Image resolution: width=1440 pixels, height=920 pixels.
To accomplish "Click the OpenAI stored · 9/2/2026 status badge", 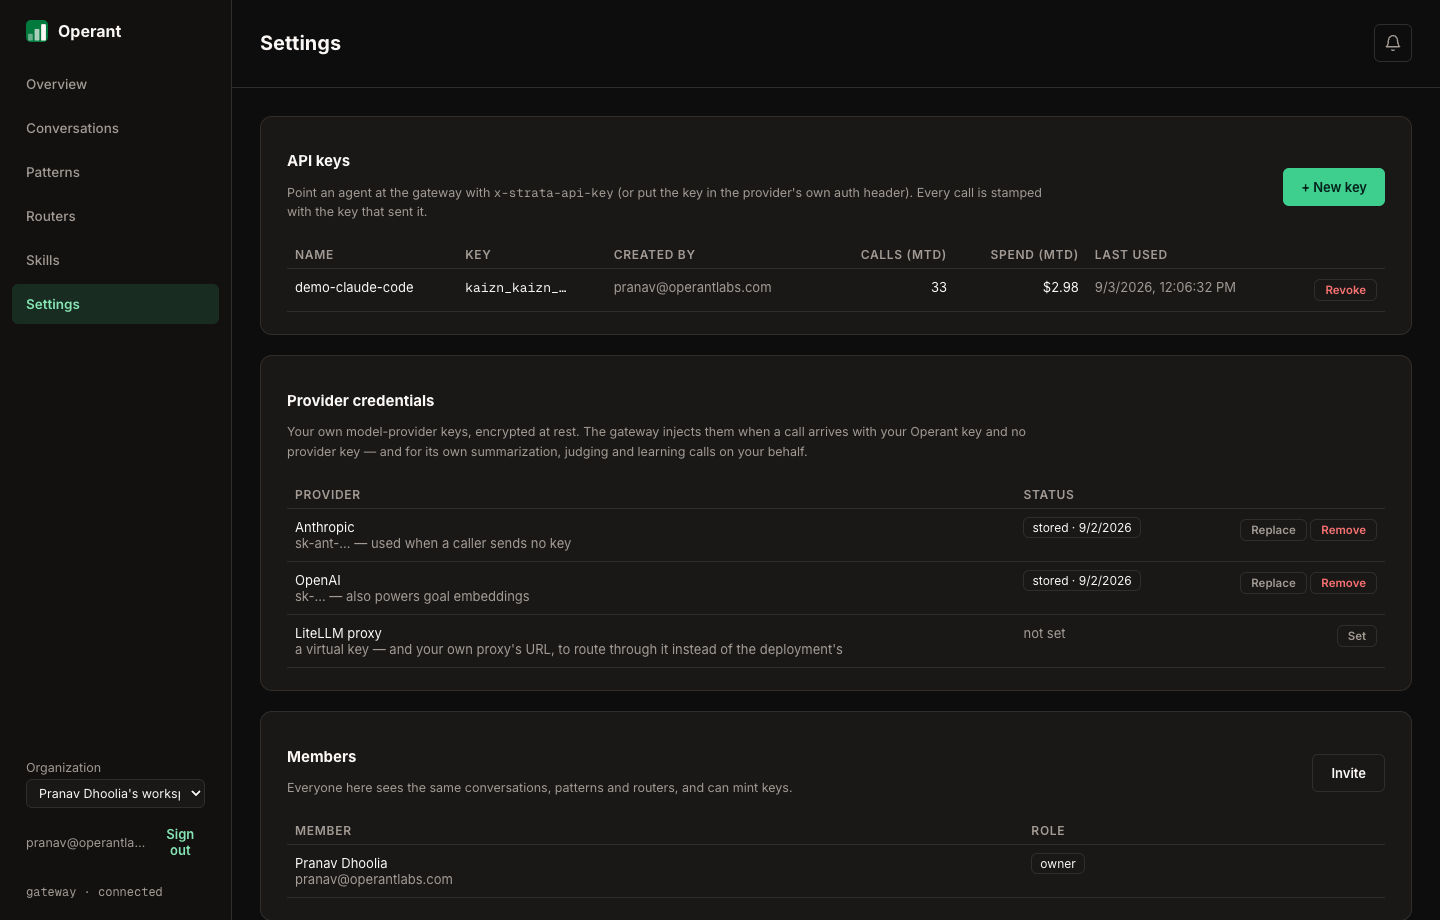I will point(1082,581).
